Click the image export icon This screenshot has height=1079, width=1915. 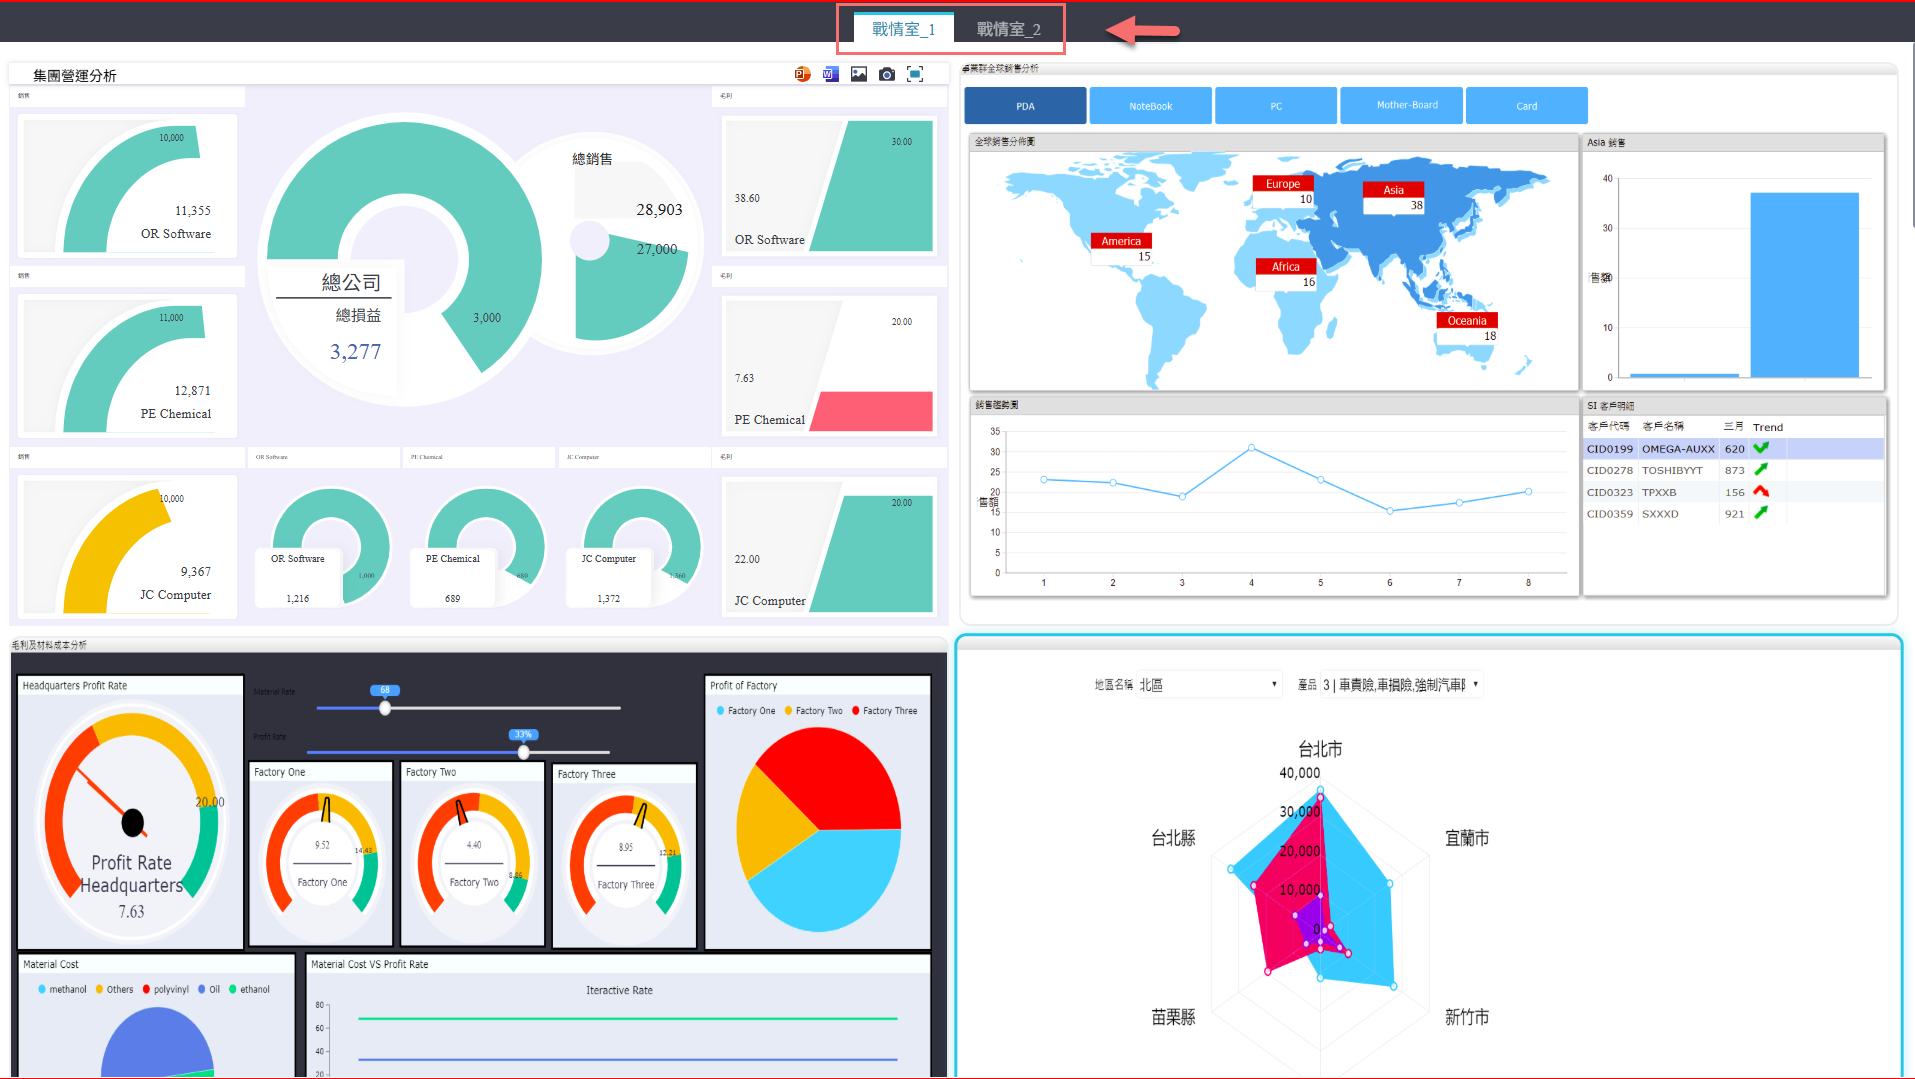pos(858,74)
